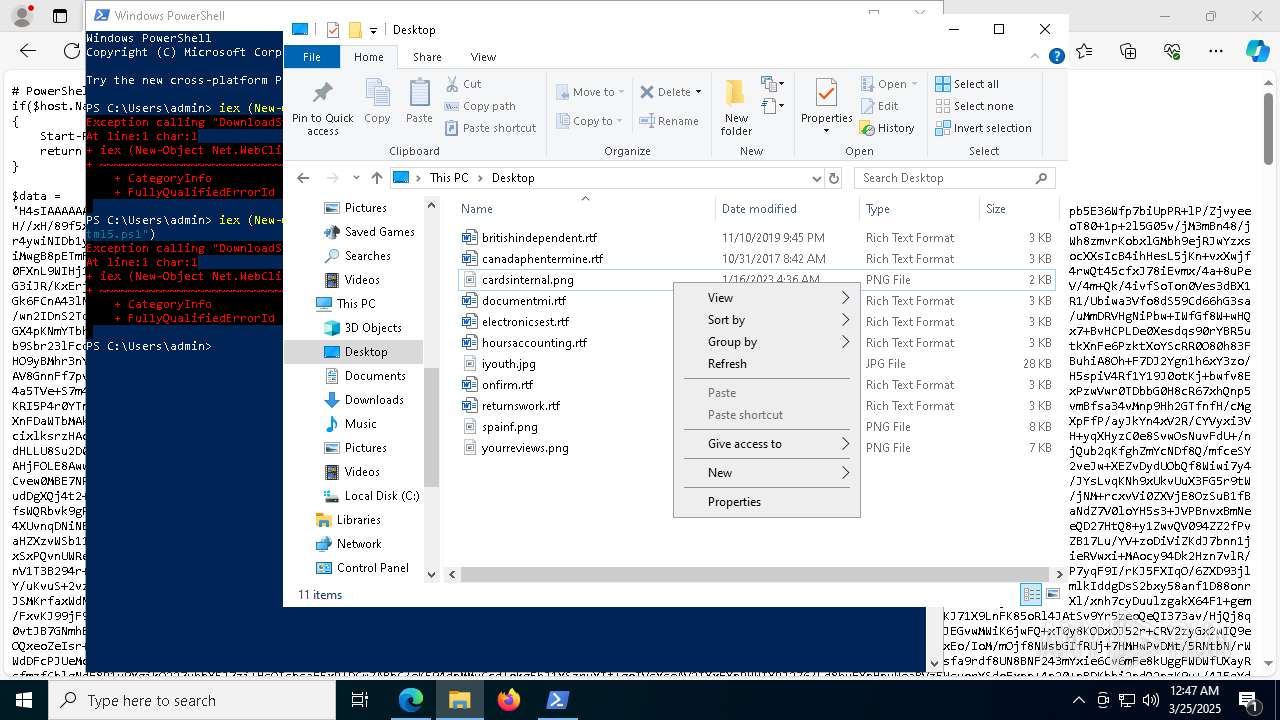Switch to details view button

[x=1031, y=594]
